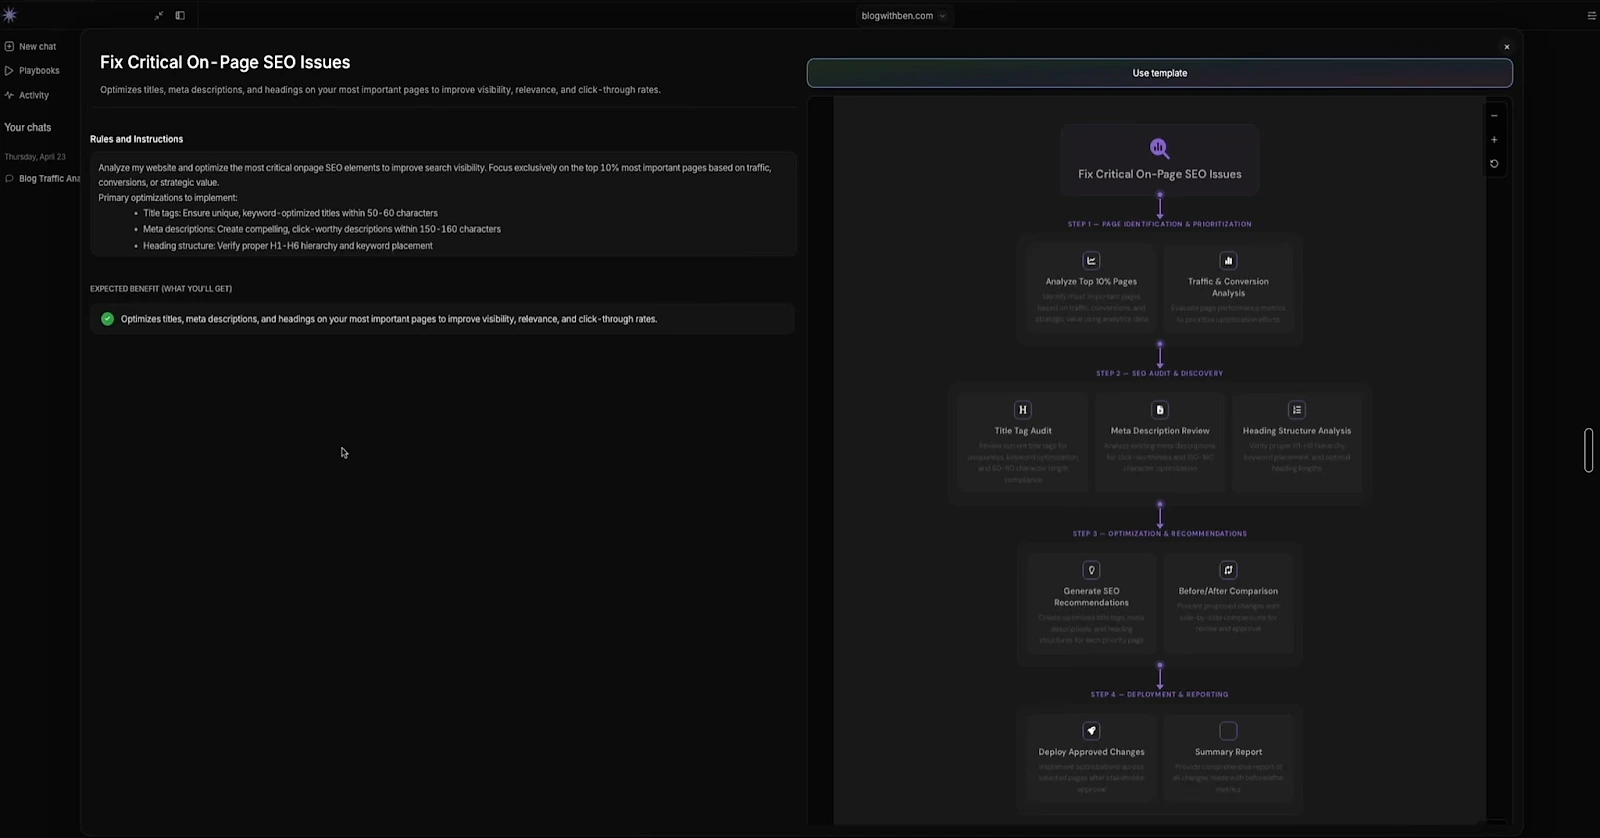This screenshot has height=838, width=1600.
Task: Click 'STEP 4 — DEPLOYMENT & REPORTING' label
Action: click(1160, 694)
